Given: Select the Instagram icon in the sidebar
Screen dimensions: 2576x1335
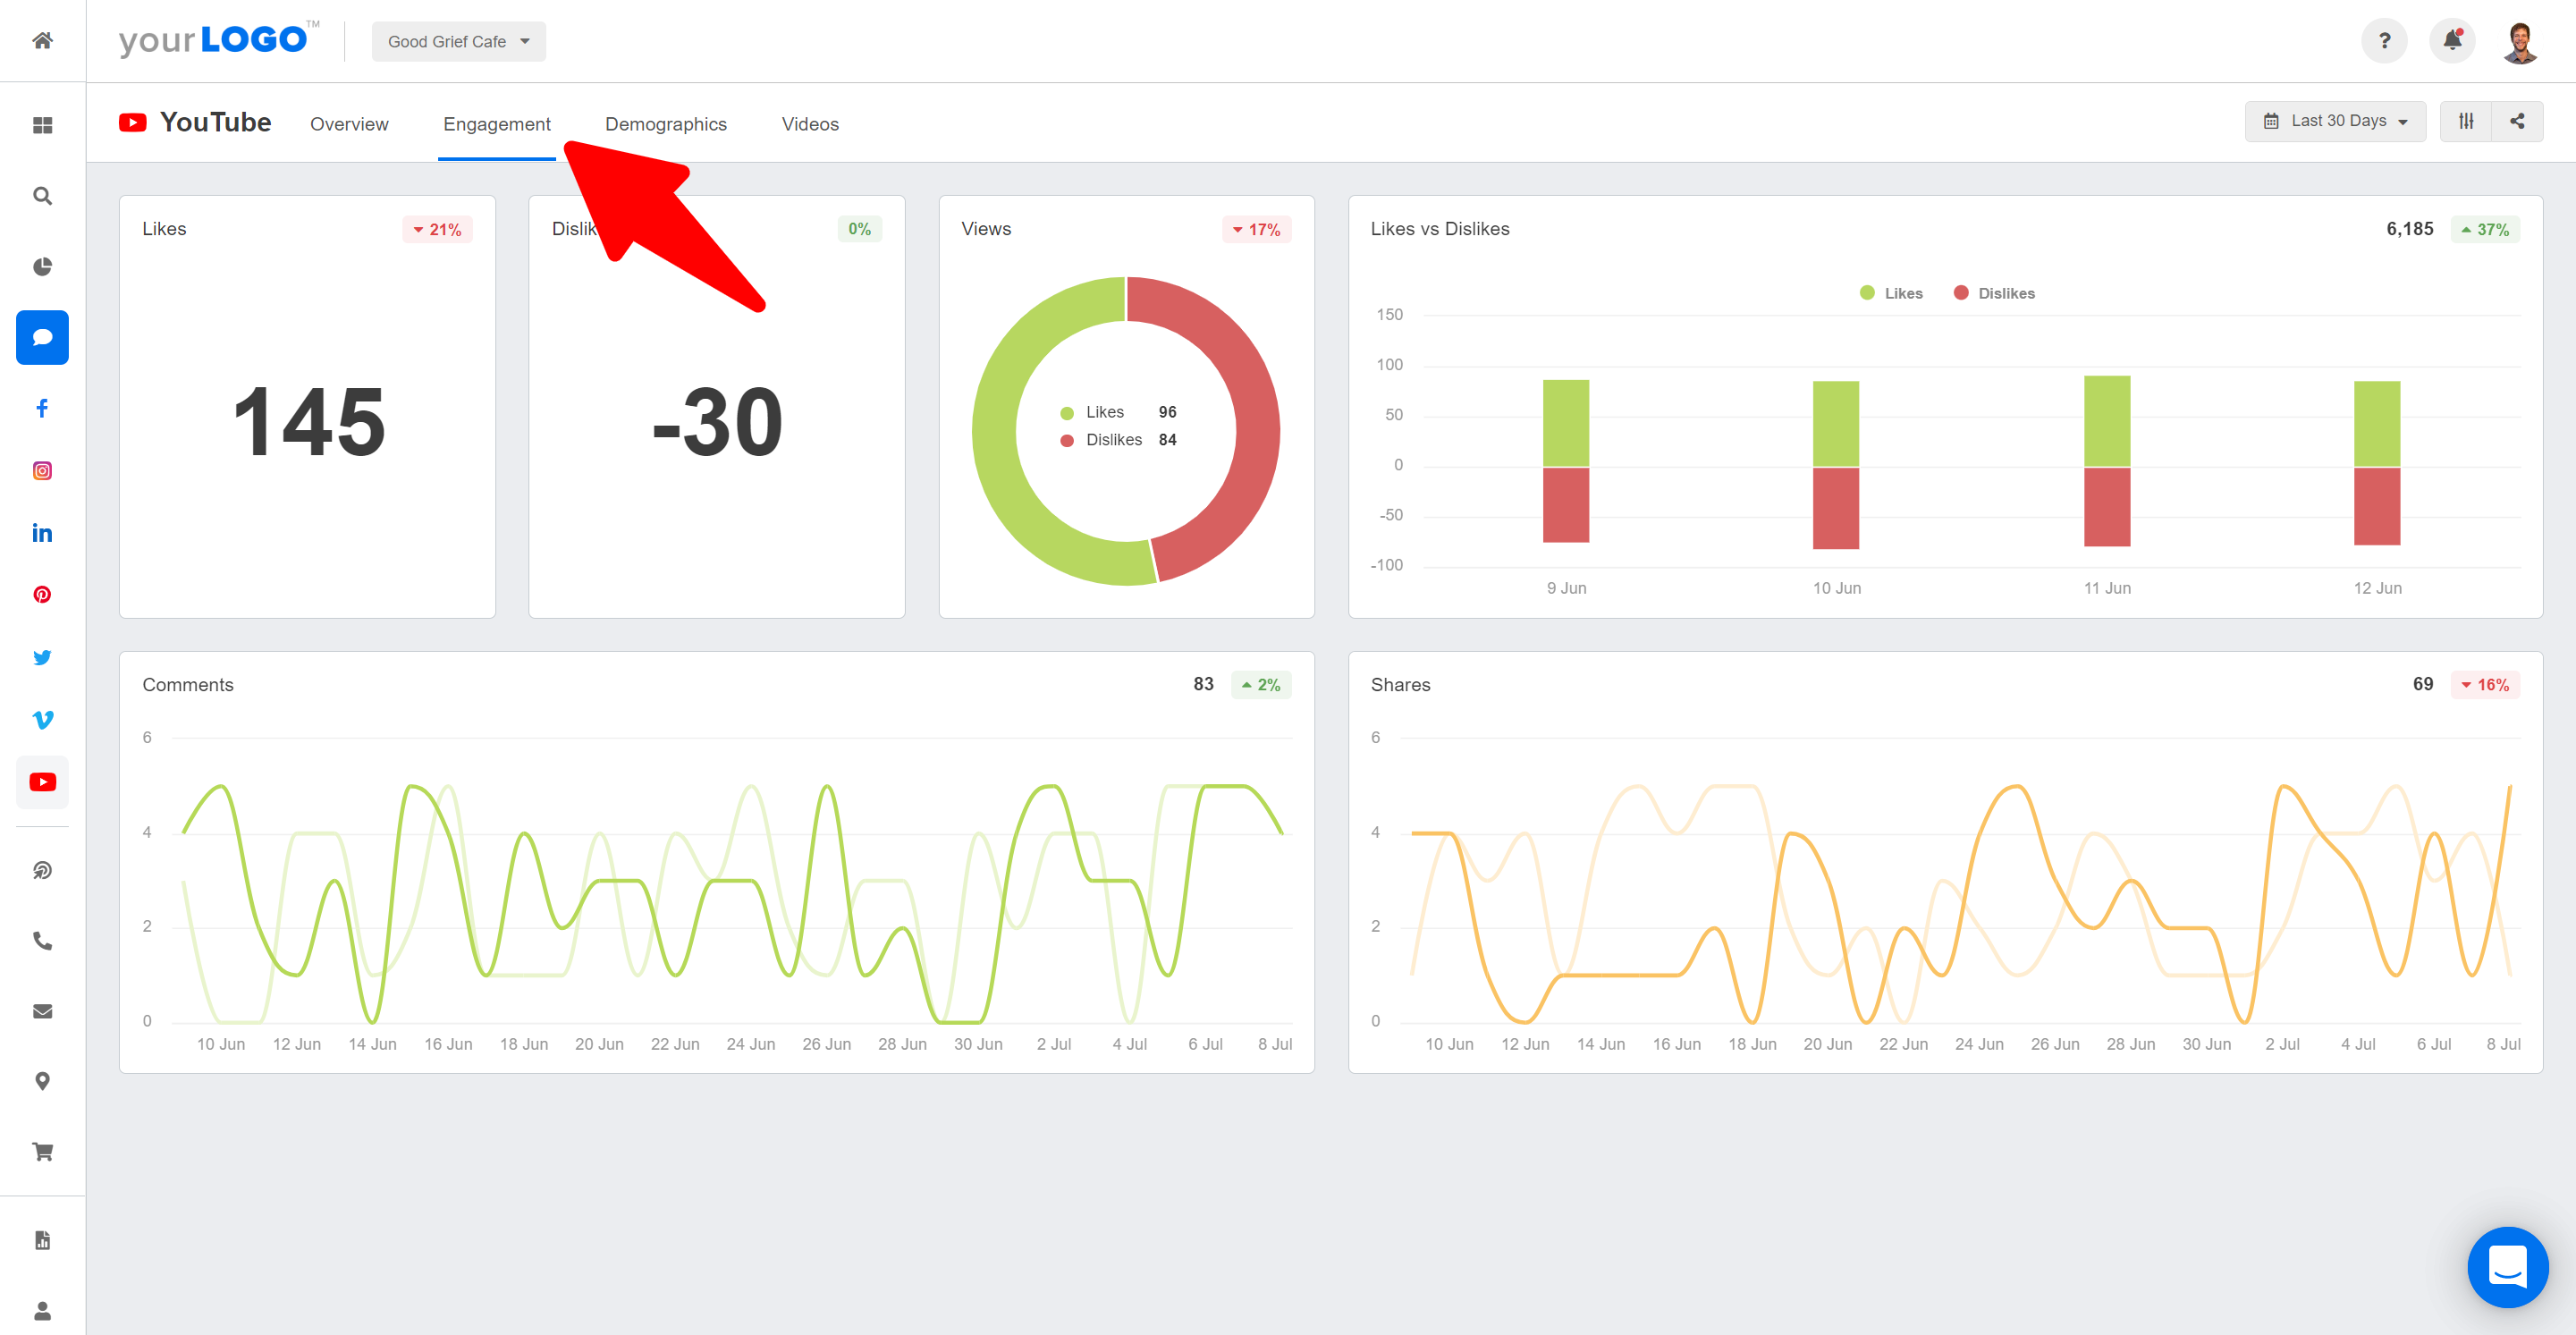Looking at the screenshot, I should tap(42, 470).
